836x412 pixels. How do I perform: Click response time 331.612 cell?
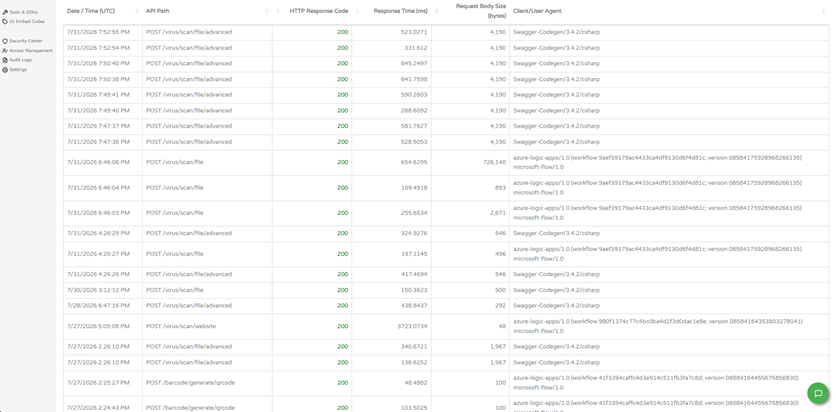[x=416, y=48]
